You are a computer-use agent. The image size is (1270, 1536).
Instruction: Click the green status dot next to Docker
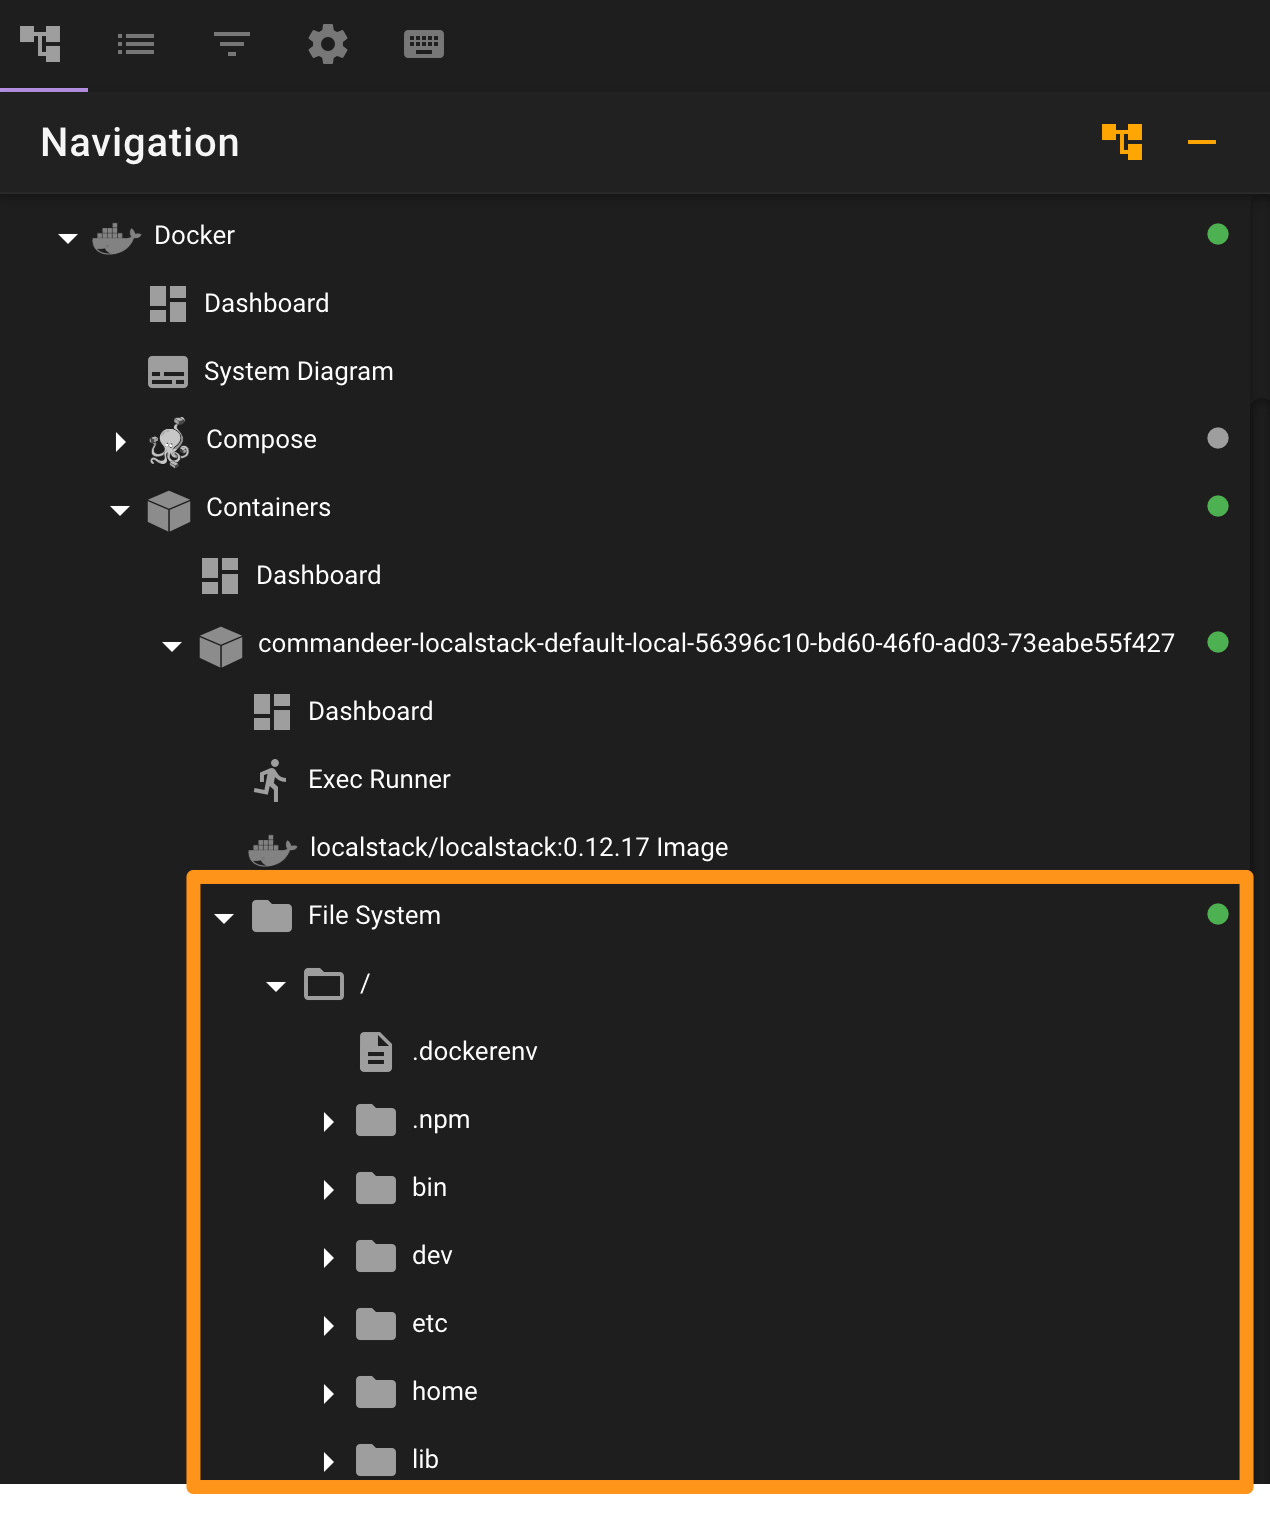(1217, 235)
